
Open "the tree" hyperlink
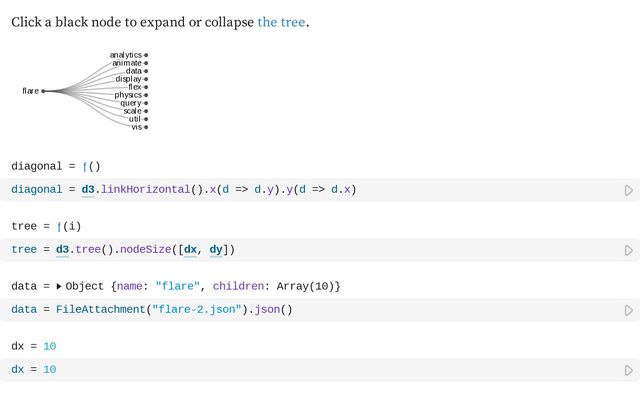[x=281, y=22]
